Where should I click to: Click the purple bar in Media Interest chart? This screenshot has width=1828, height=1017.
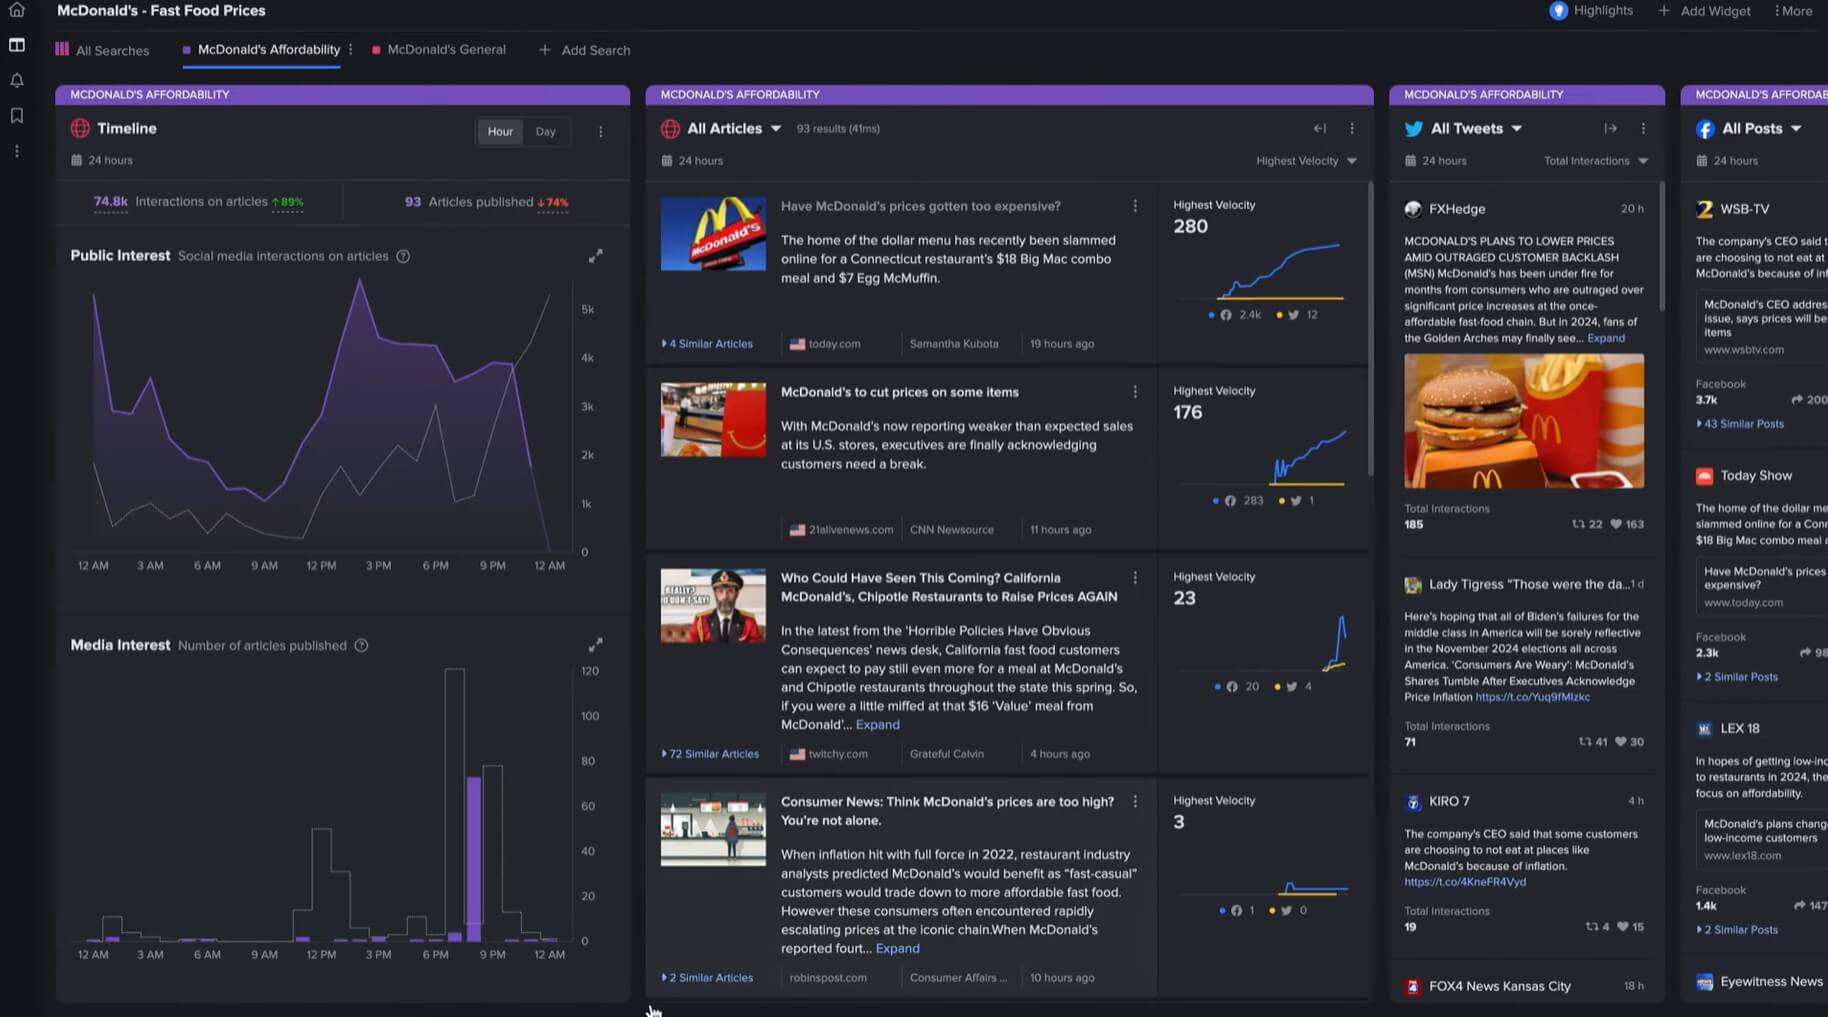tap(474, 859)
